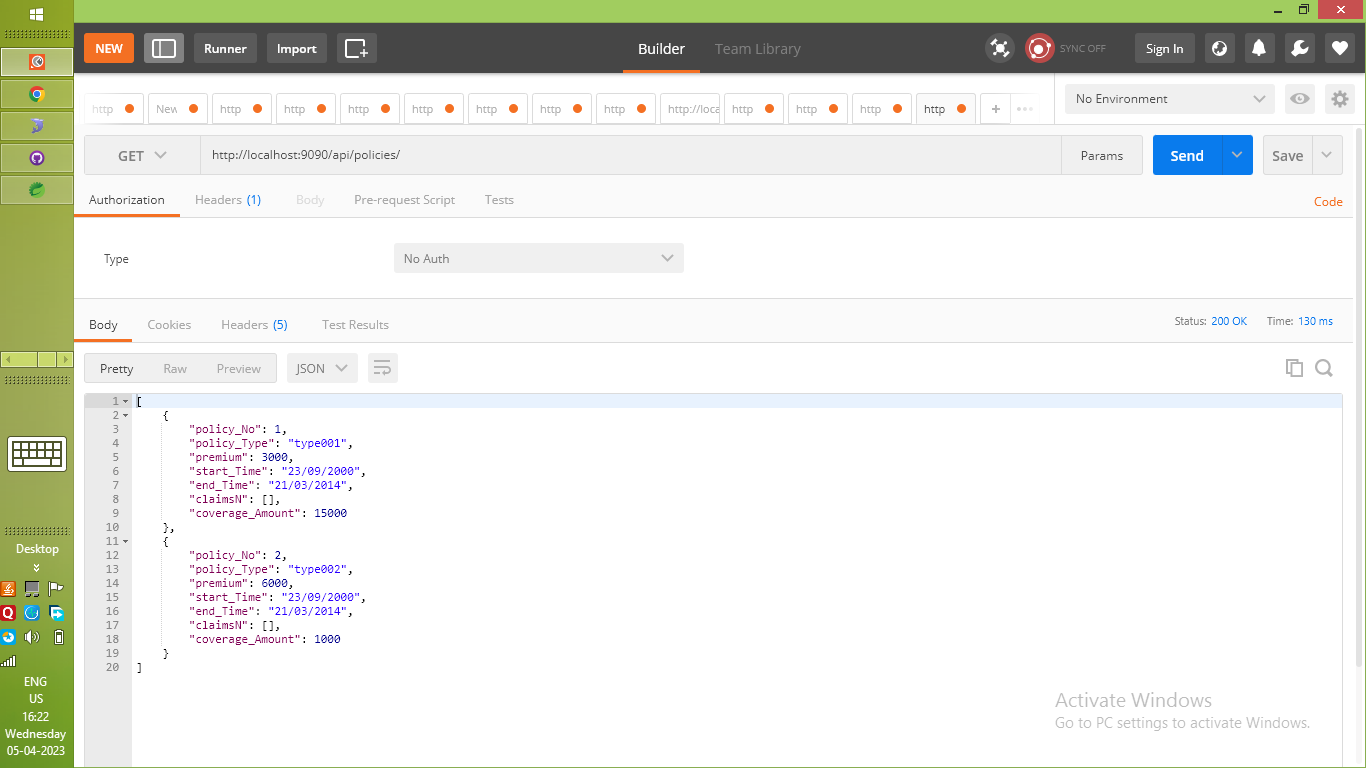Switch response view to Preview
This screenshot has width=1366, height=768.
point(239,368)
